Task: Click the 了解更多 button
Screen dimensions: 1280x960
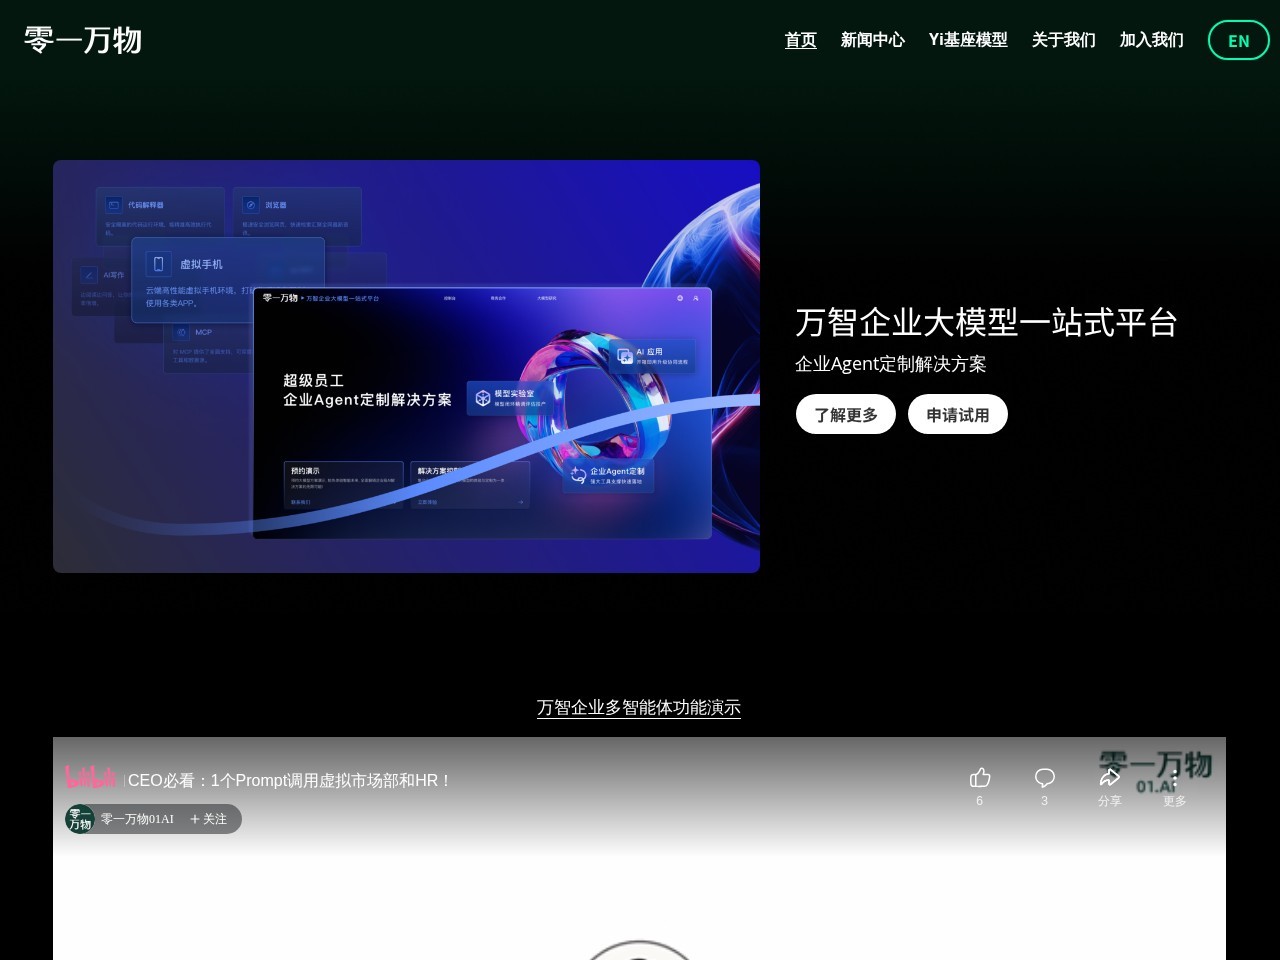Action: click(845, 414)
